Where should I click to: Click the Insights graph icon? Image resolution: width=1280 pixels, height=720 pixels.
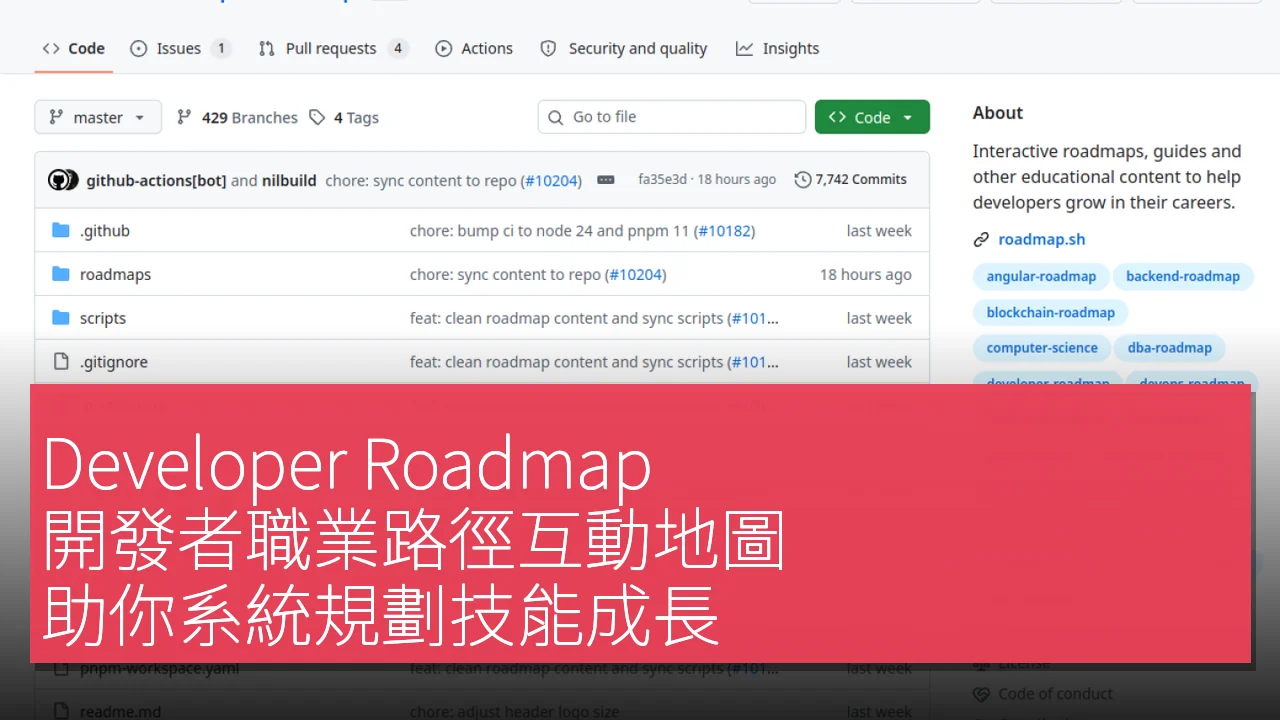pos(744,48)
